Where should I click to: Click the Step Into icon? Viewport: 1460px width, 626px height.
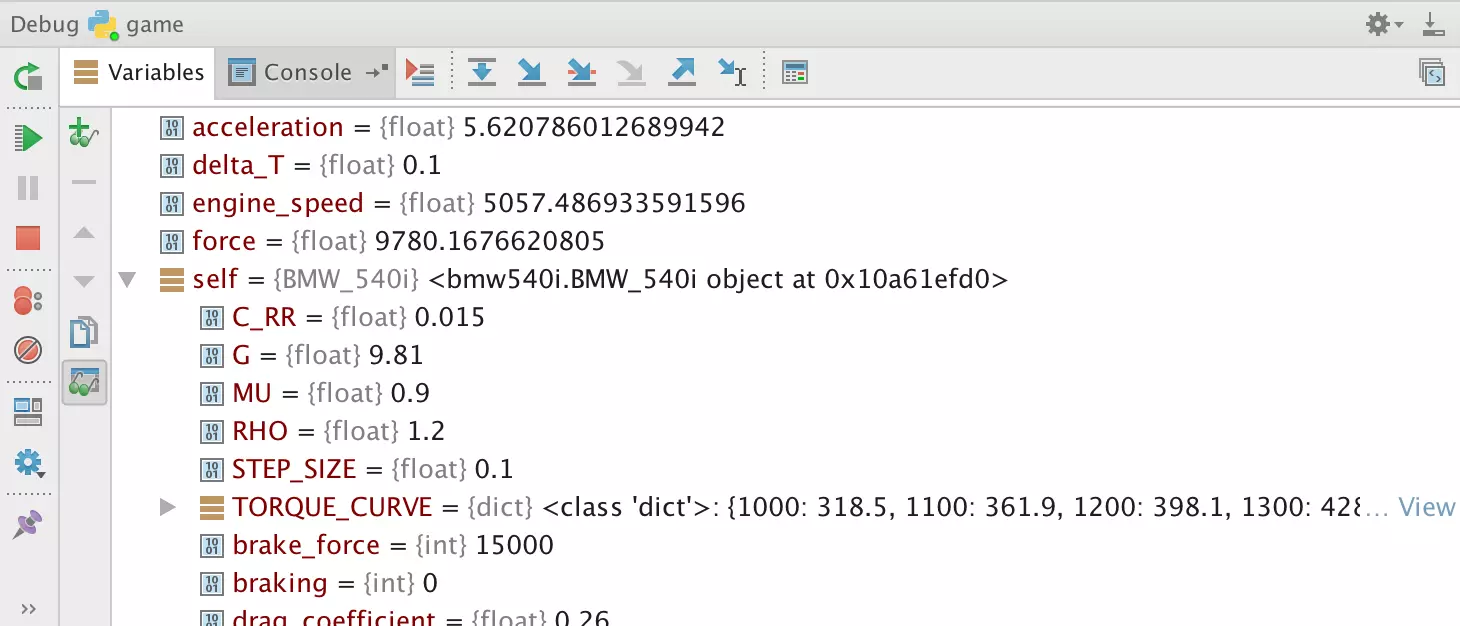click(x=531, y=72)
